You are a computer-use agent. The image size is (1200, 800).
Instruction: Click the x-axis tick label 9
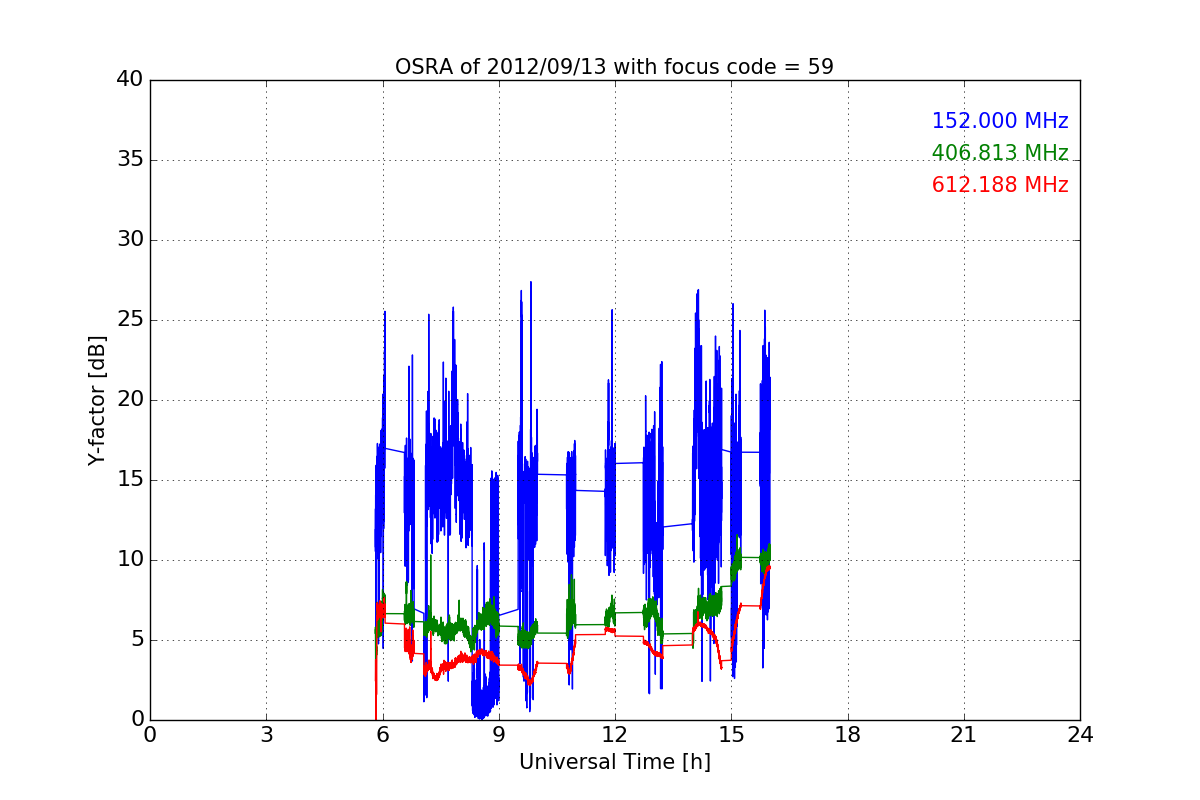(x=498, y=735)
